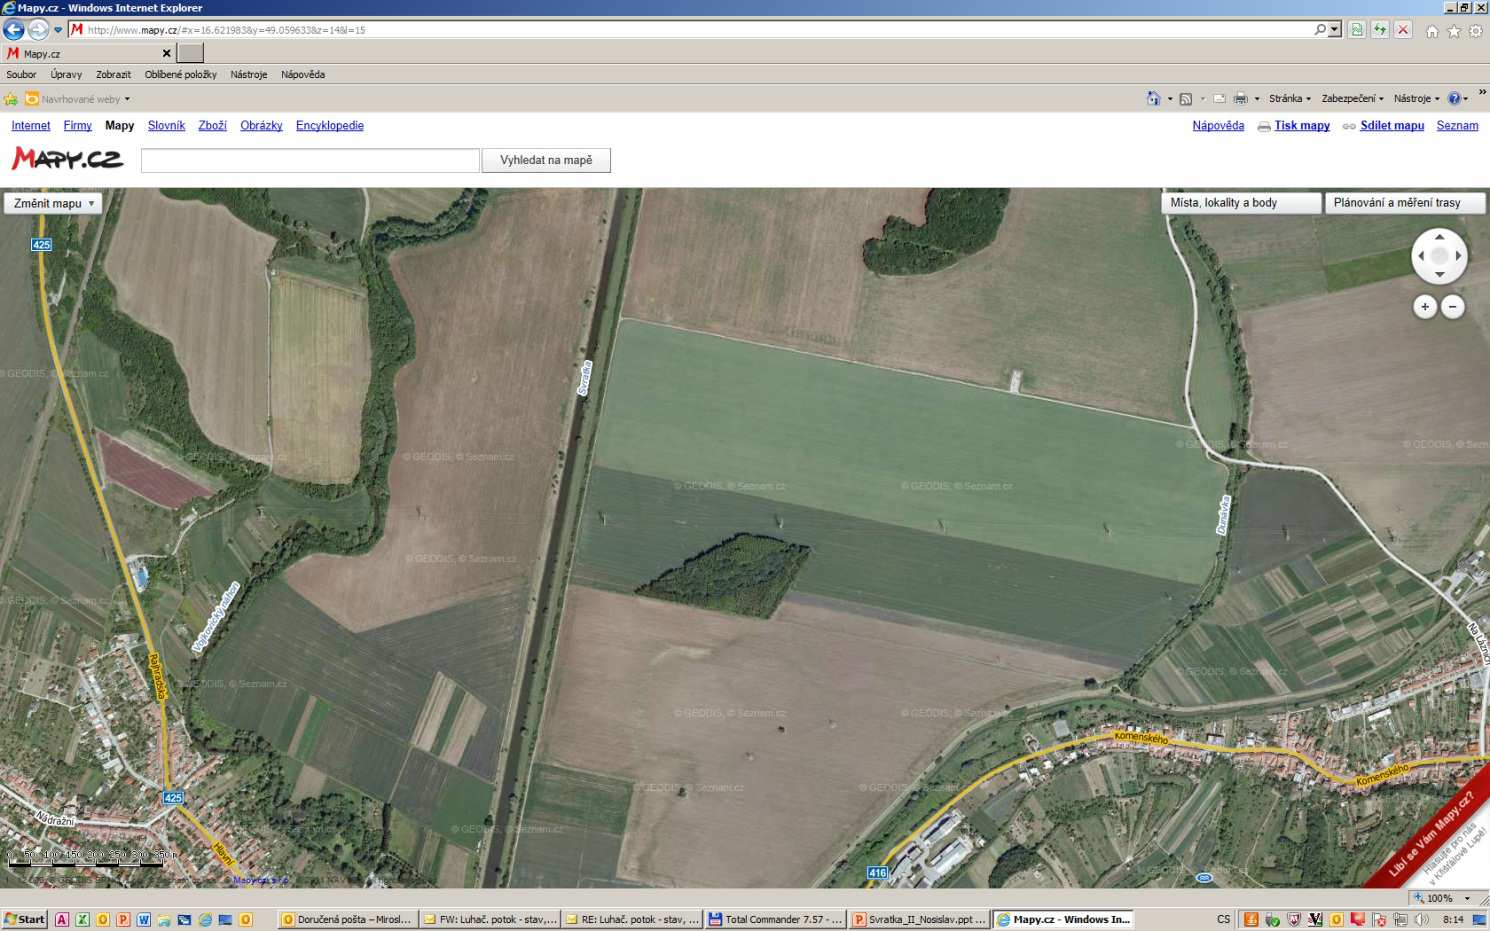Click the red Stop loading icon
This screenshot has width=1490, height=931.
(1403, 30)
